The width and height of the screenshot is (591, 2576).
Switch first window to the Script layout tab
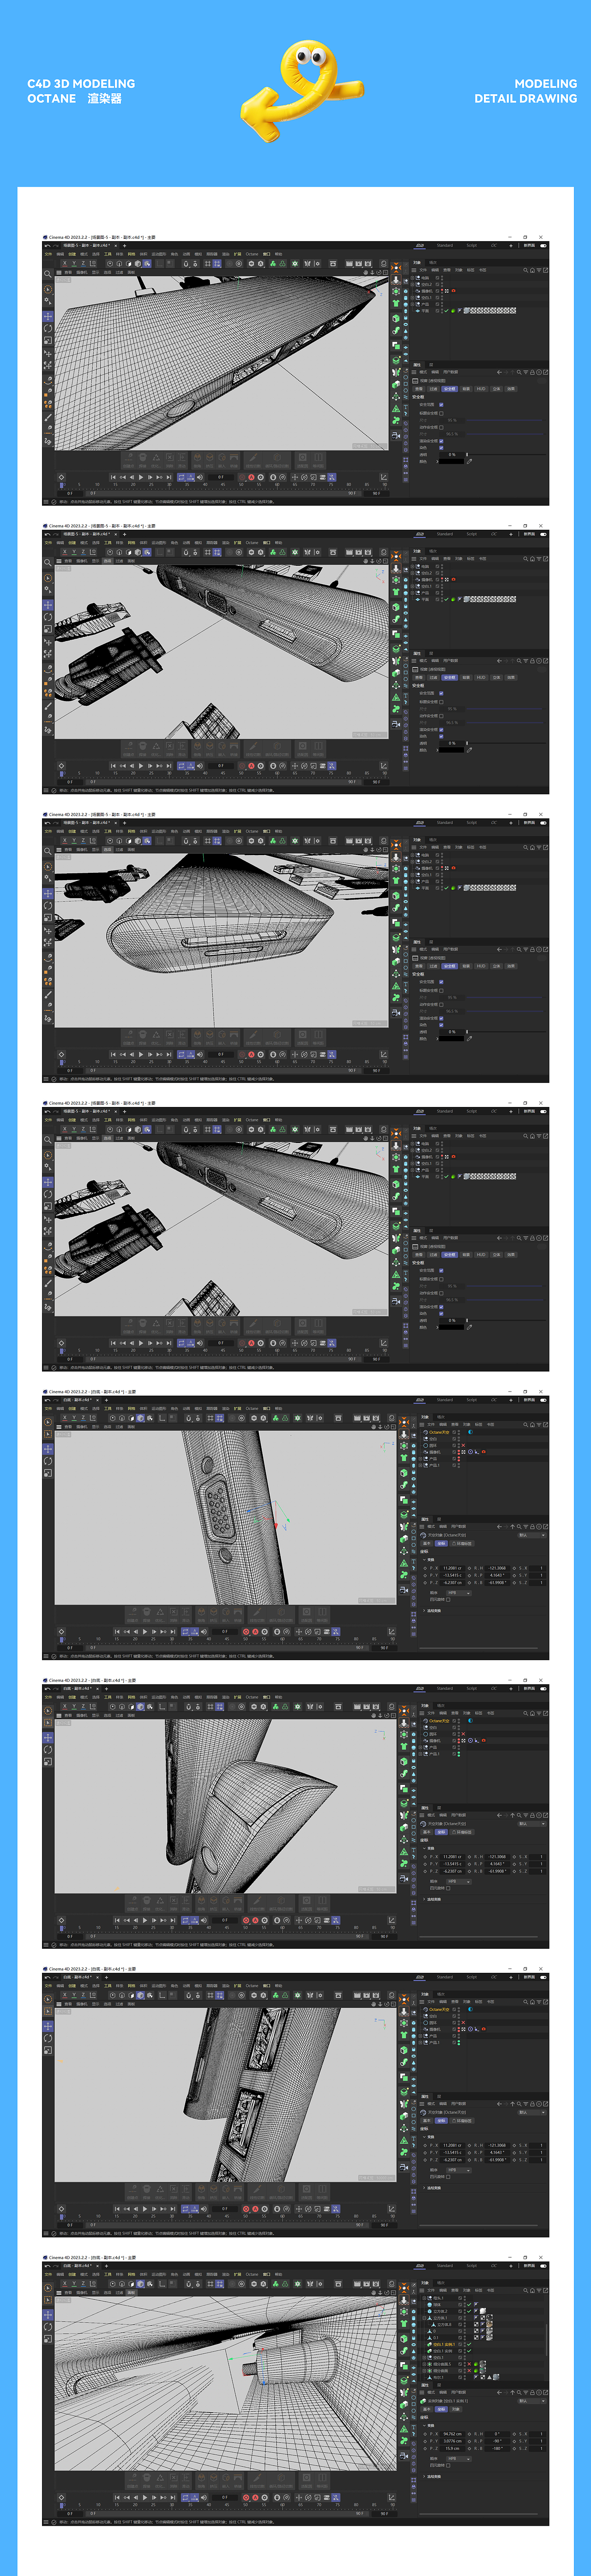pyautogui.click(x=472, y=245)
